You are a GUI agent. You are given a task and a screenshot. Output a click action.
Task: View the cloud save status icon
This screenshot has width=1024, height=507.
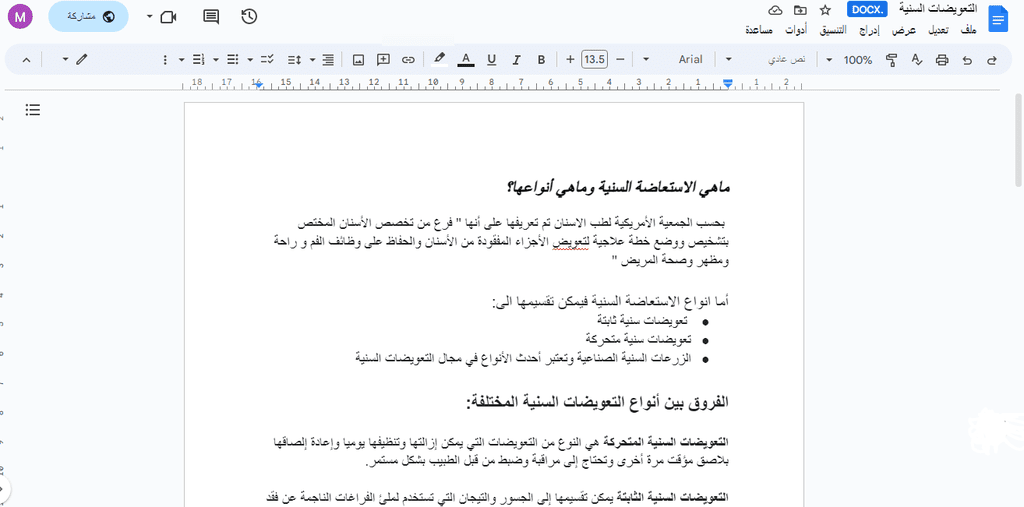click(775, 10)
